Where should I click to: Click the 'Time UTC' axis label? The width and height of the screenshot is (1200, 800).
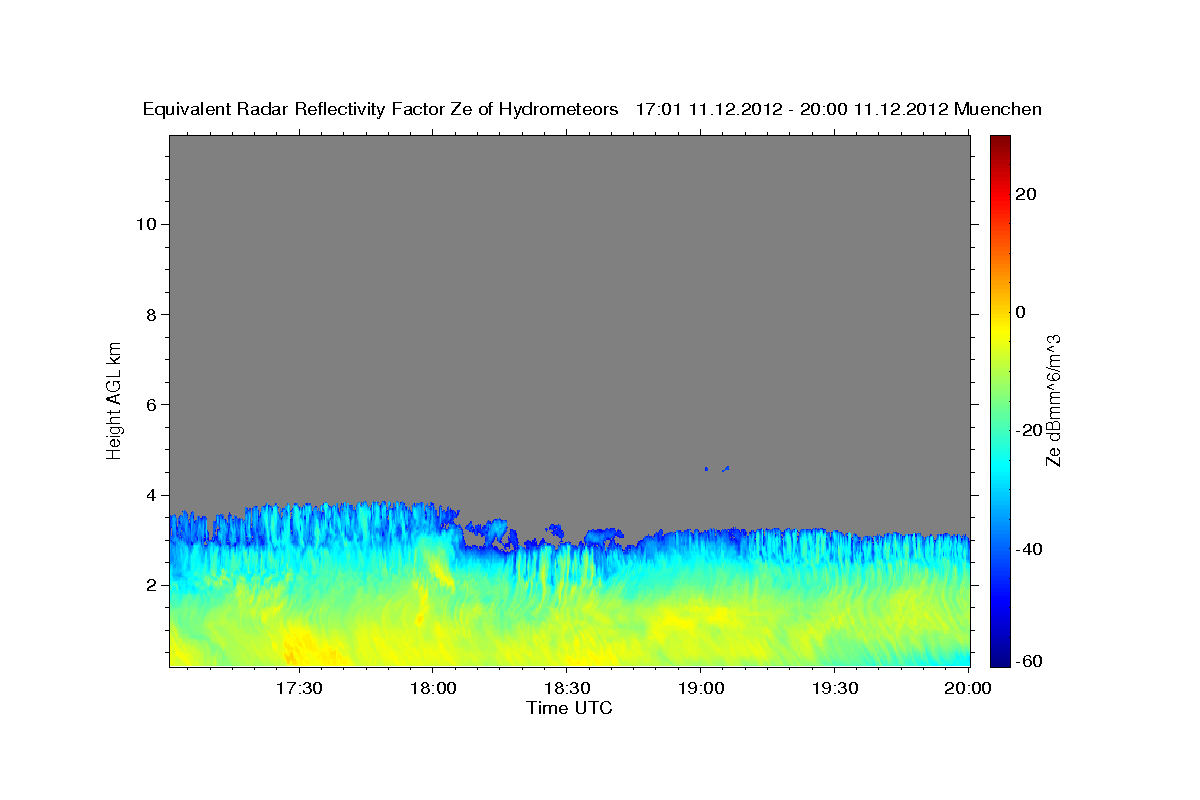569,708
